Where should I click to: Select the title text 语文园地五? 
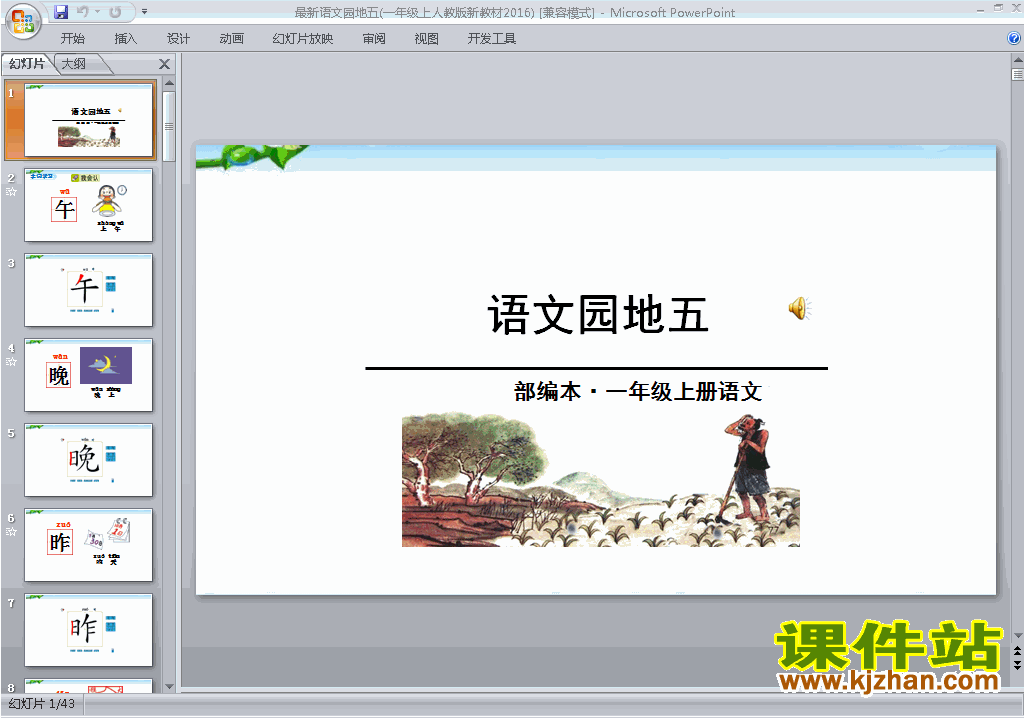point(598,315)
